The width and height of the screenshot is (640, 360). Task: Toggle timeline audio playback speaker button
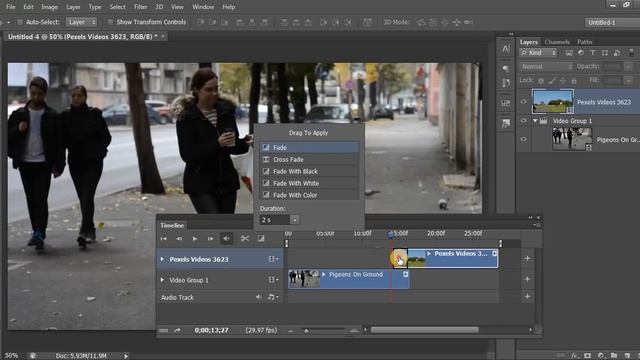coord(227,239)
